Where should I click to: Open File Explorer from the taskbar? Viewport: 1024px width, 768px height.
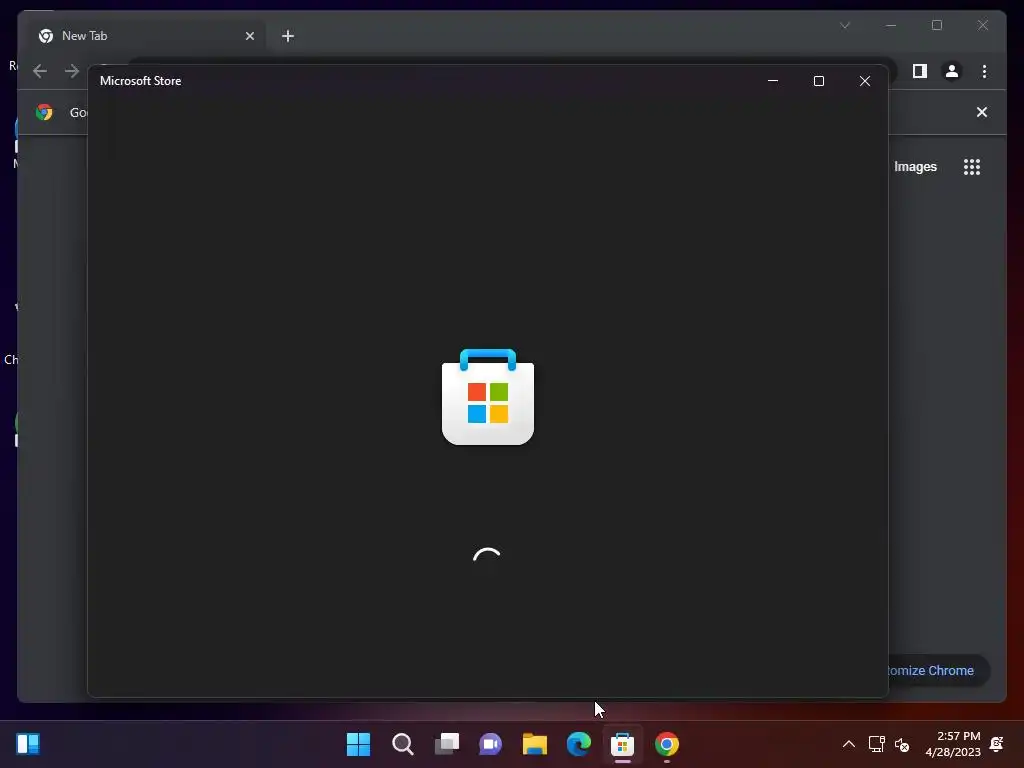pyautogui.click(x=535, y=744)
